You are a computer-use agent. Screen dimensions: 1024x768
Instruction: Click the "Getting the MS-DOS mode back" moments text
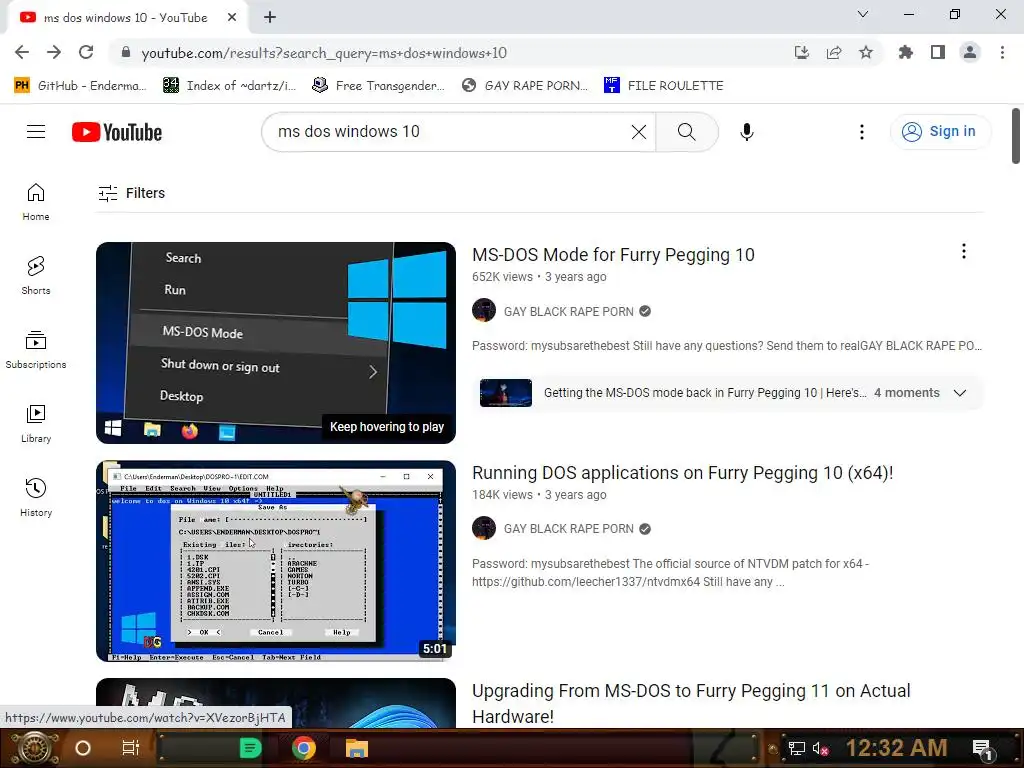[705, 393]
